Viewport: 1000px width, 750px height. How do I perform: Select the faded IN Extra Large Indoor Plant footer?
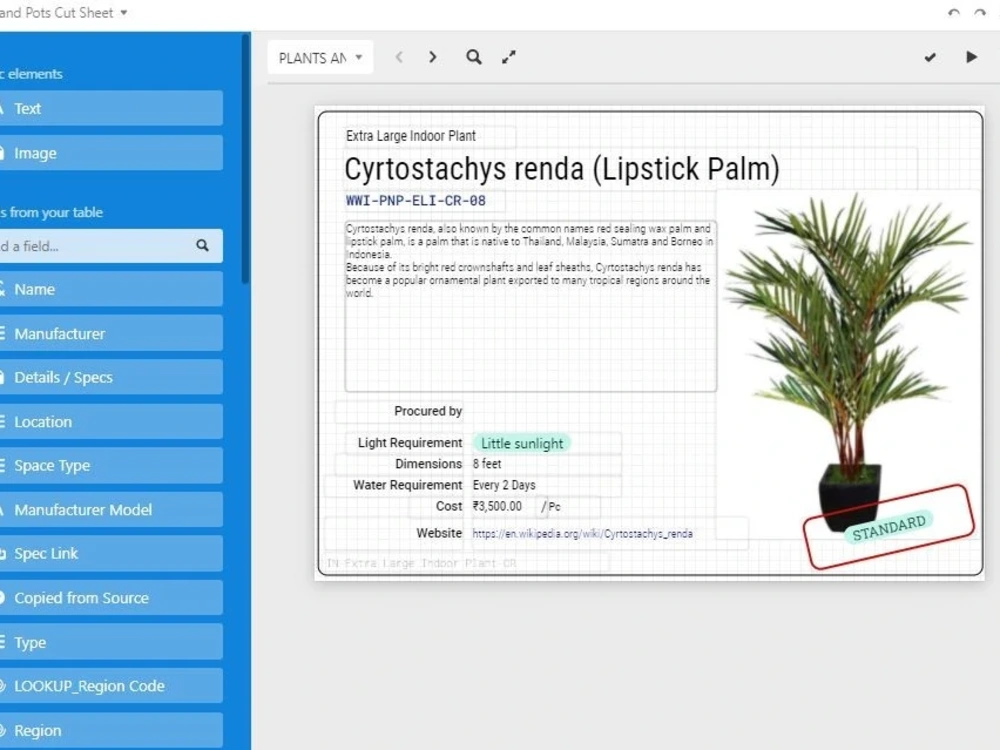click(421, 563)
